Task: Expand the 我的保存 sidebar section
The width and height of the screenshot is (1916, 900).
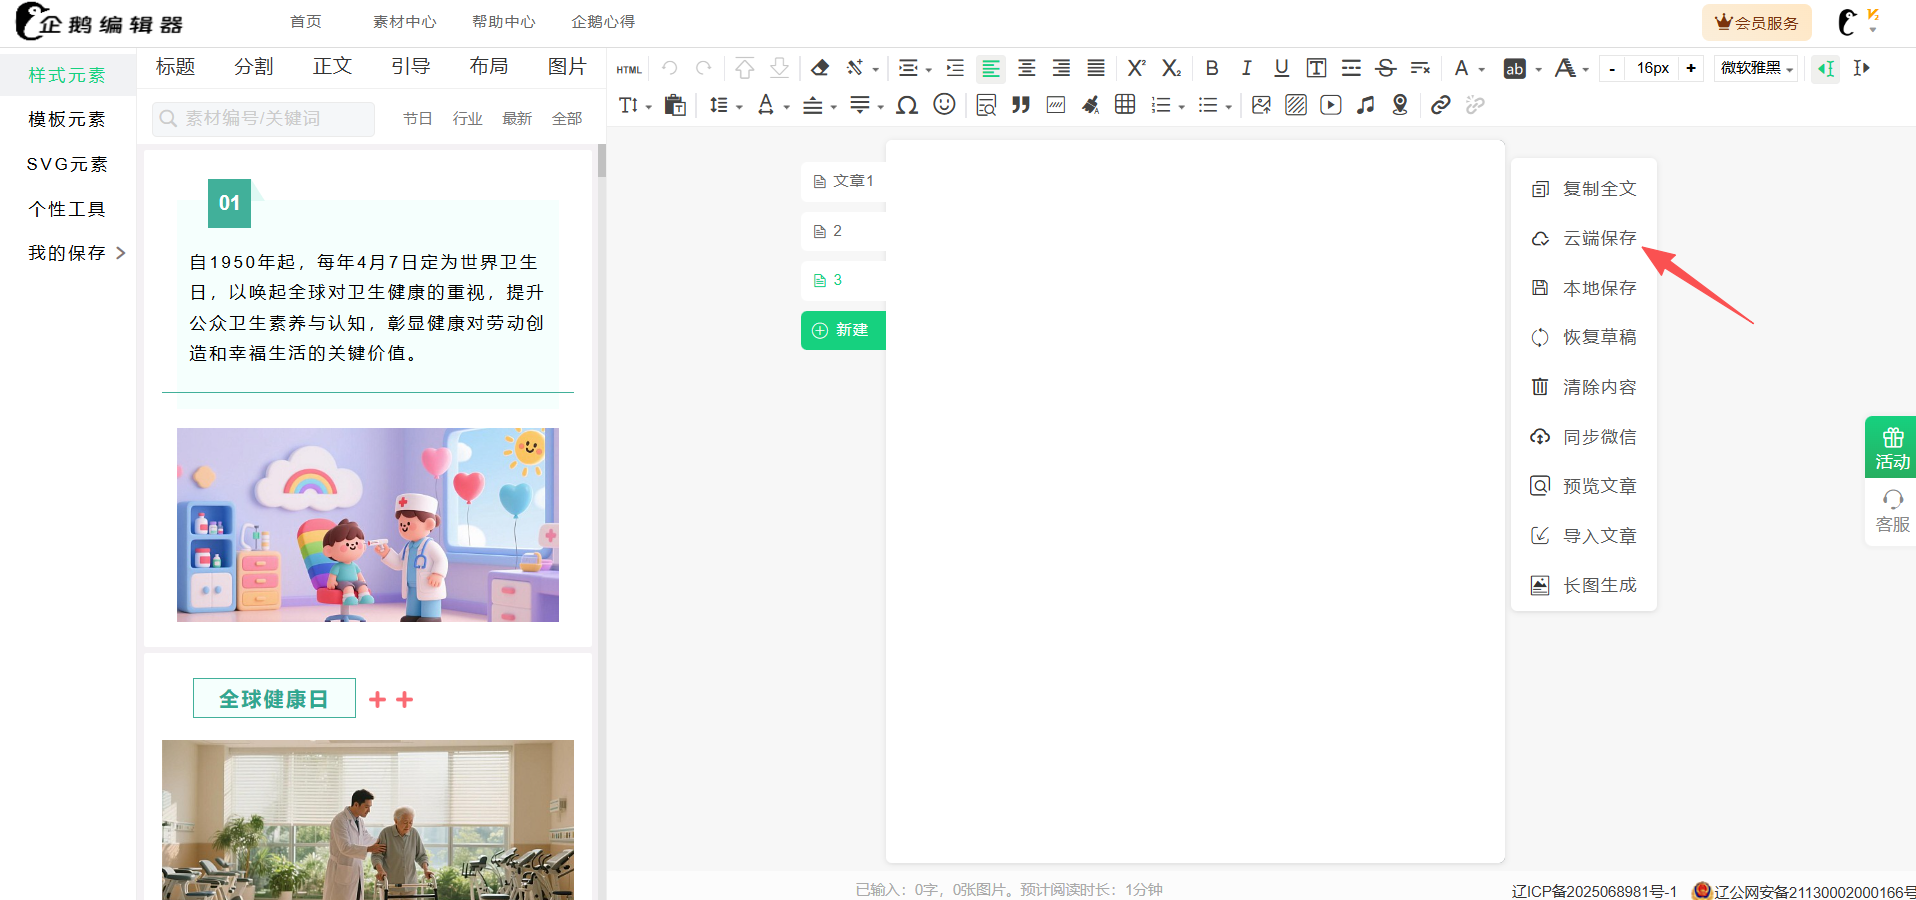Action: [78, 253]
